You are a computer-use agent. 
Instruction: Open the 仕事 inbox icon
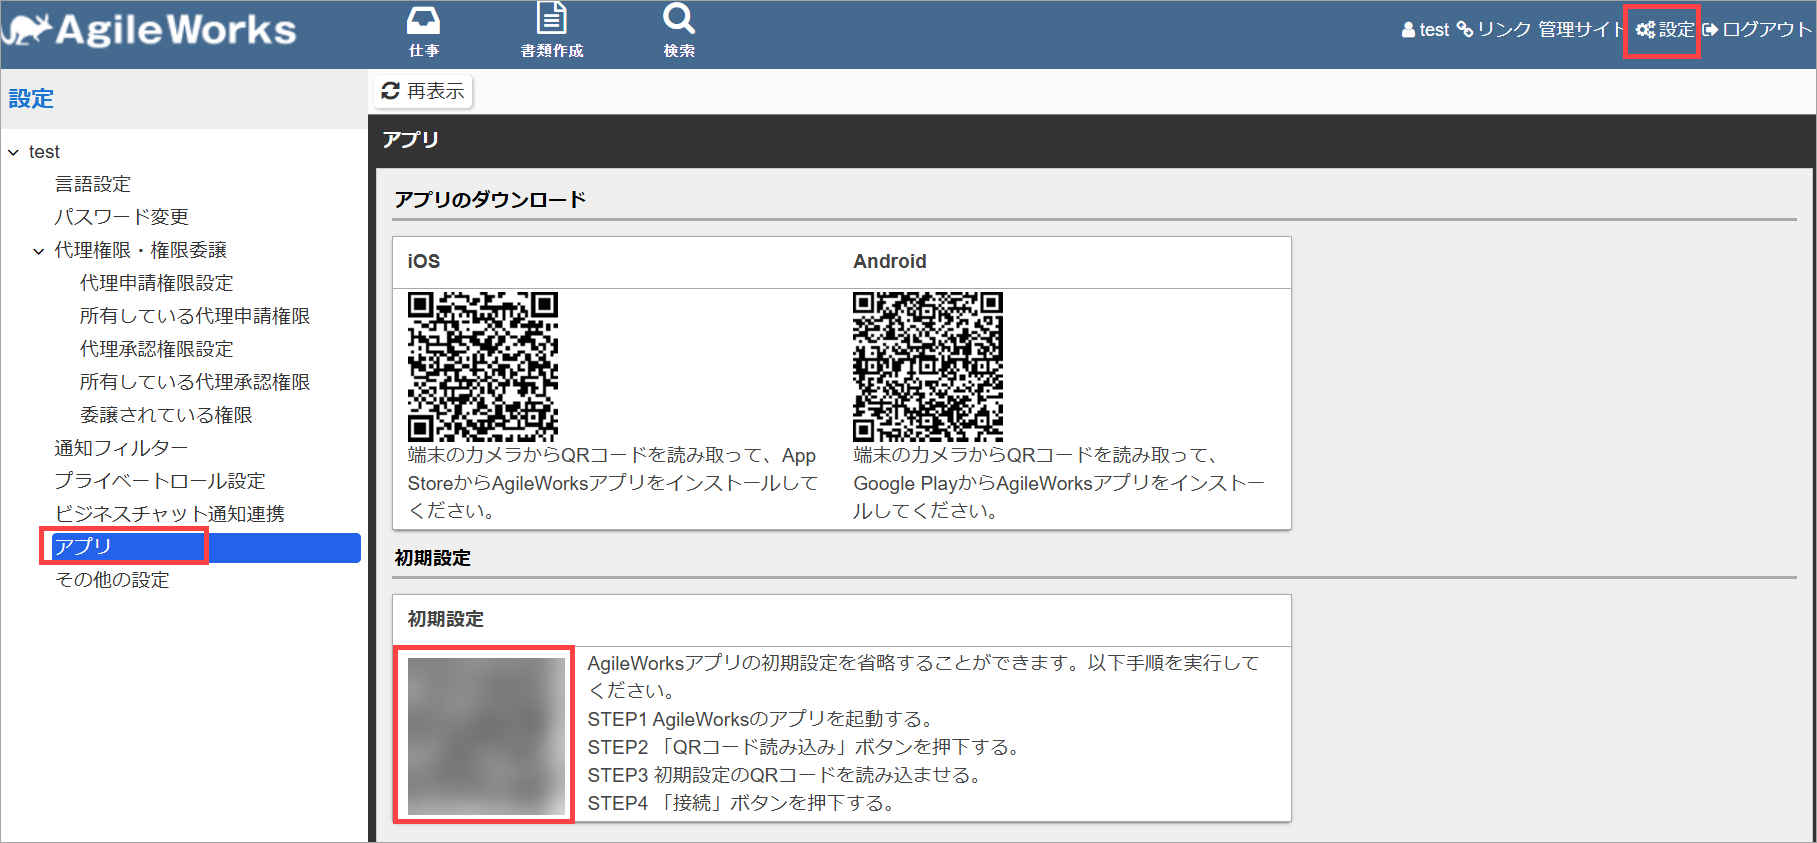[x=424, y=31]
